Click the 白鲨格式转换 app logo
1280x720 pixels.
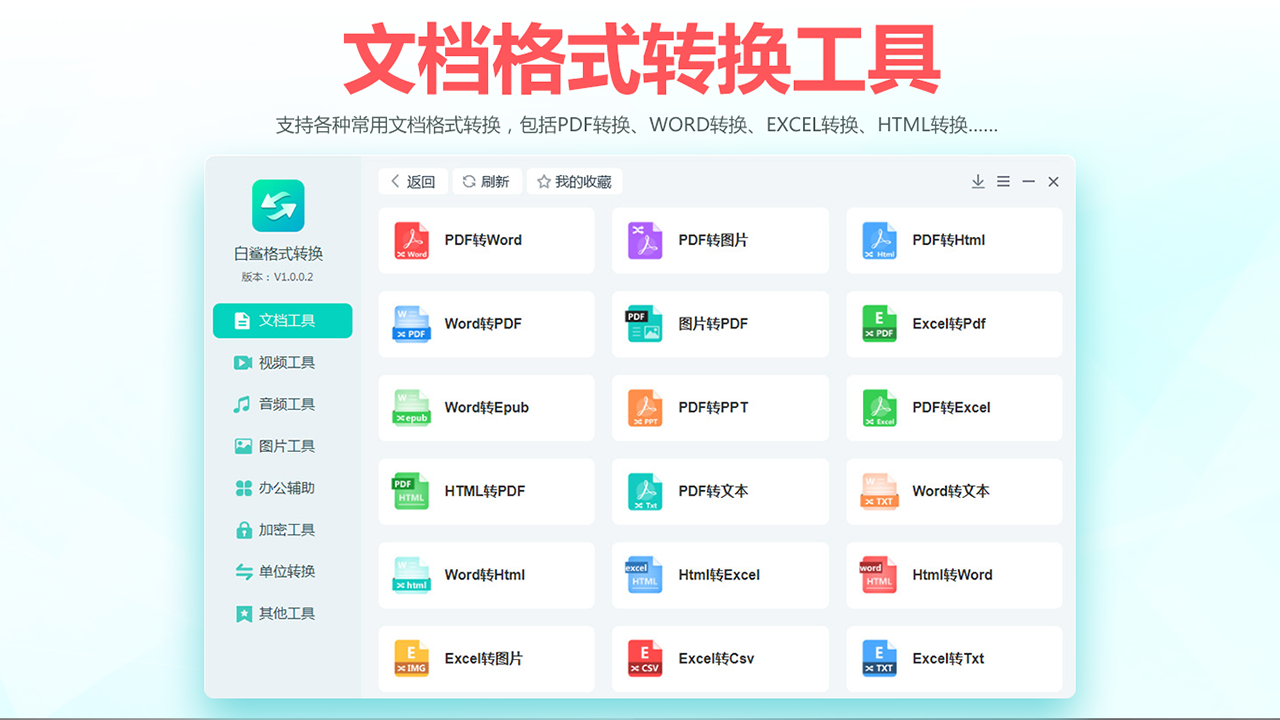coord(278,206)
